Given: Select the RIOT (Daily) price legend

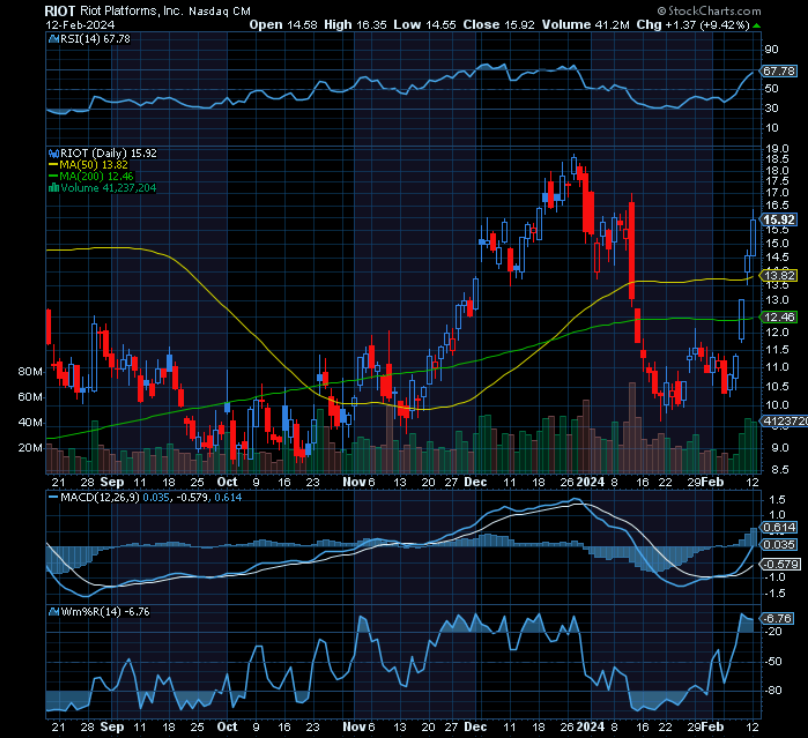Looking at the screenshot, I should click(102, 154).
